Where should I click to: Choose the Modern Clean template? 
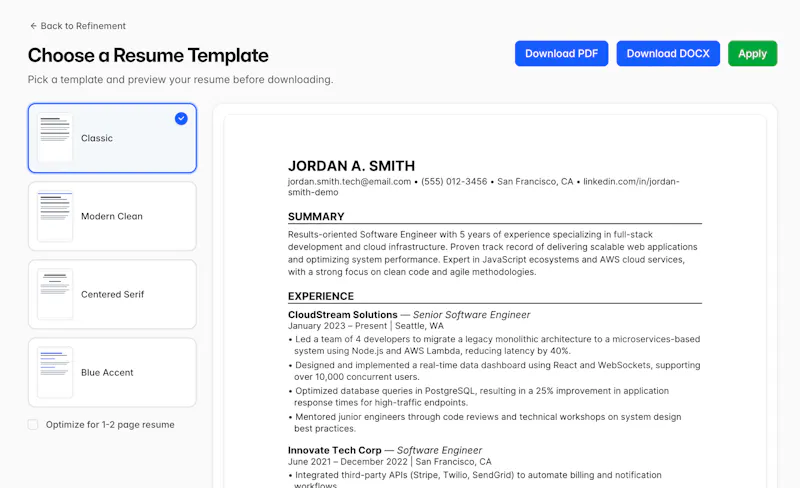(112, 216)
